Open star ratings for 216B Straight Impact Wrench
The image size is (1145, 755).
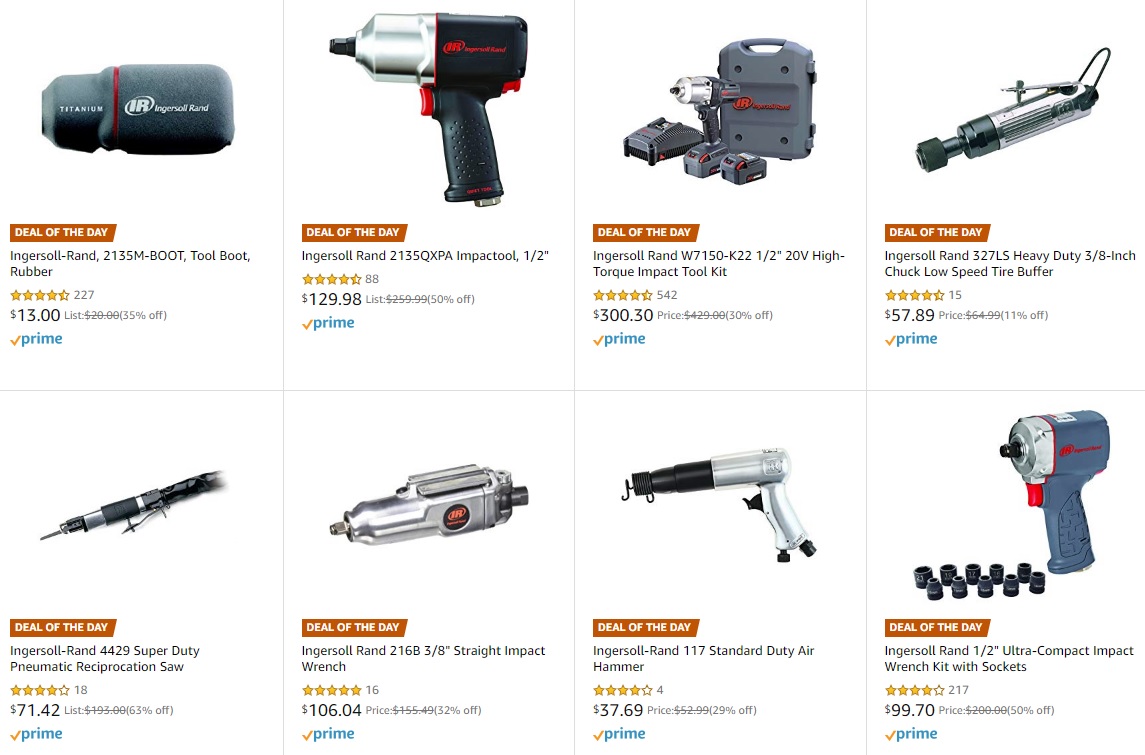pyautogui.click(x=332, y=690)
